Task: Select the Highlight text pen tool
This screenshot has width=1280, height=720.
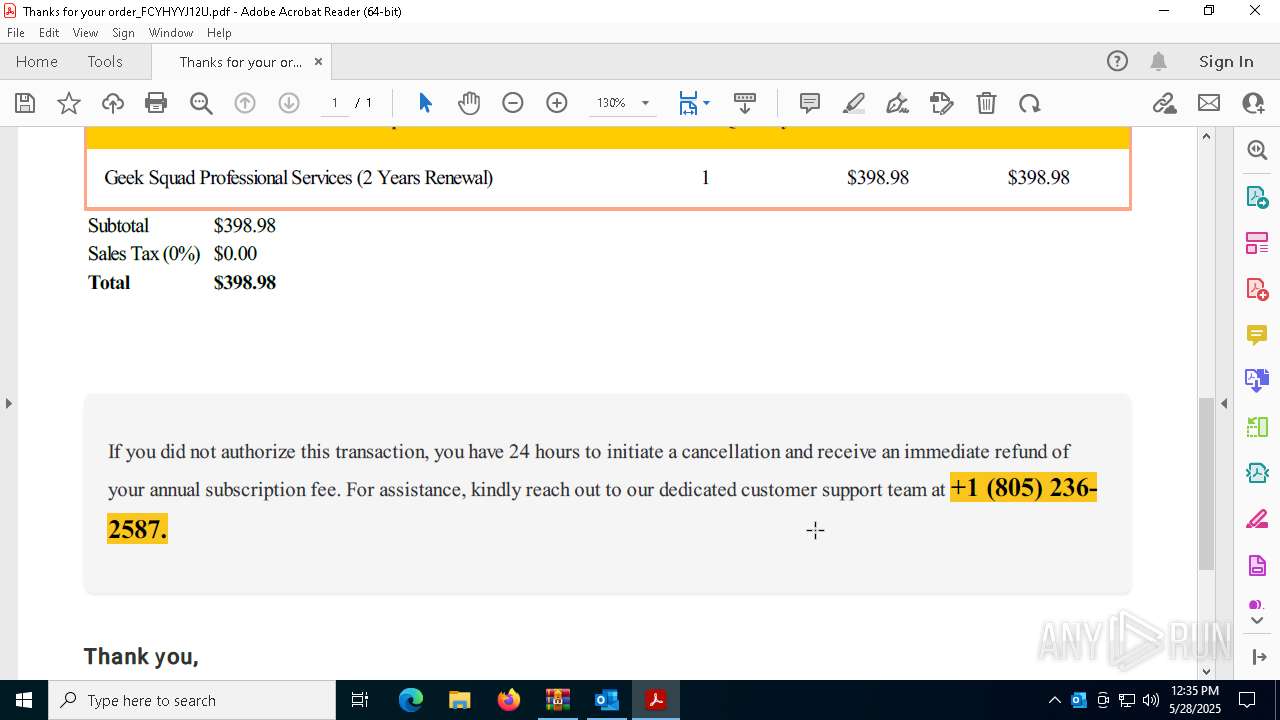Action: pyautogui.click(x=854, y=103)
